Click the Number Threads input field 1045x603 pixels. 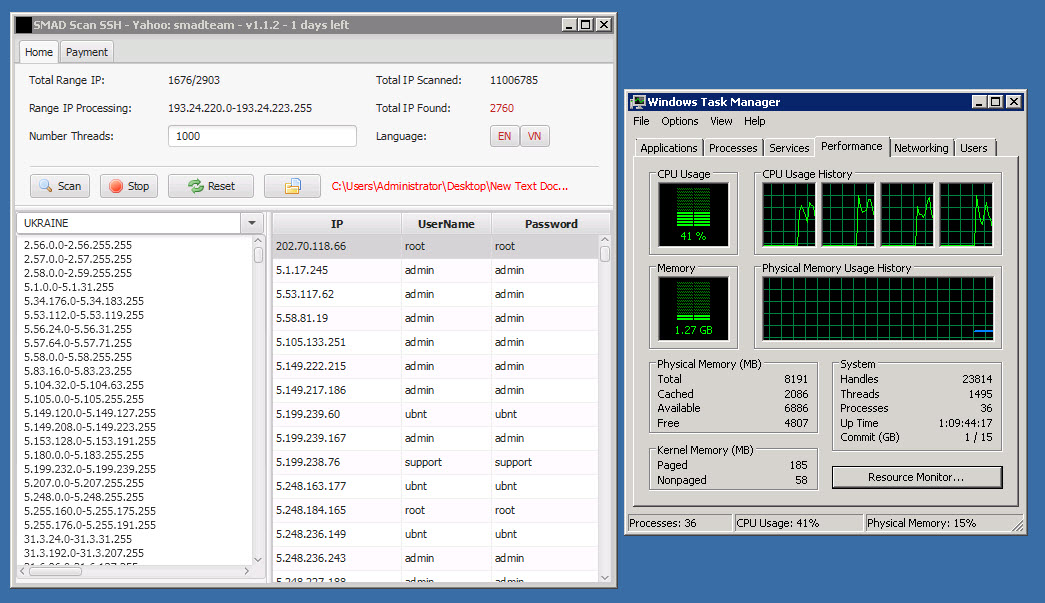pos(262,136)
